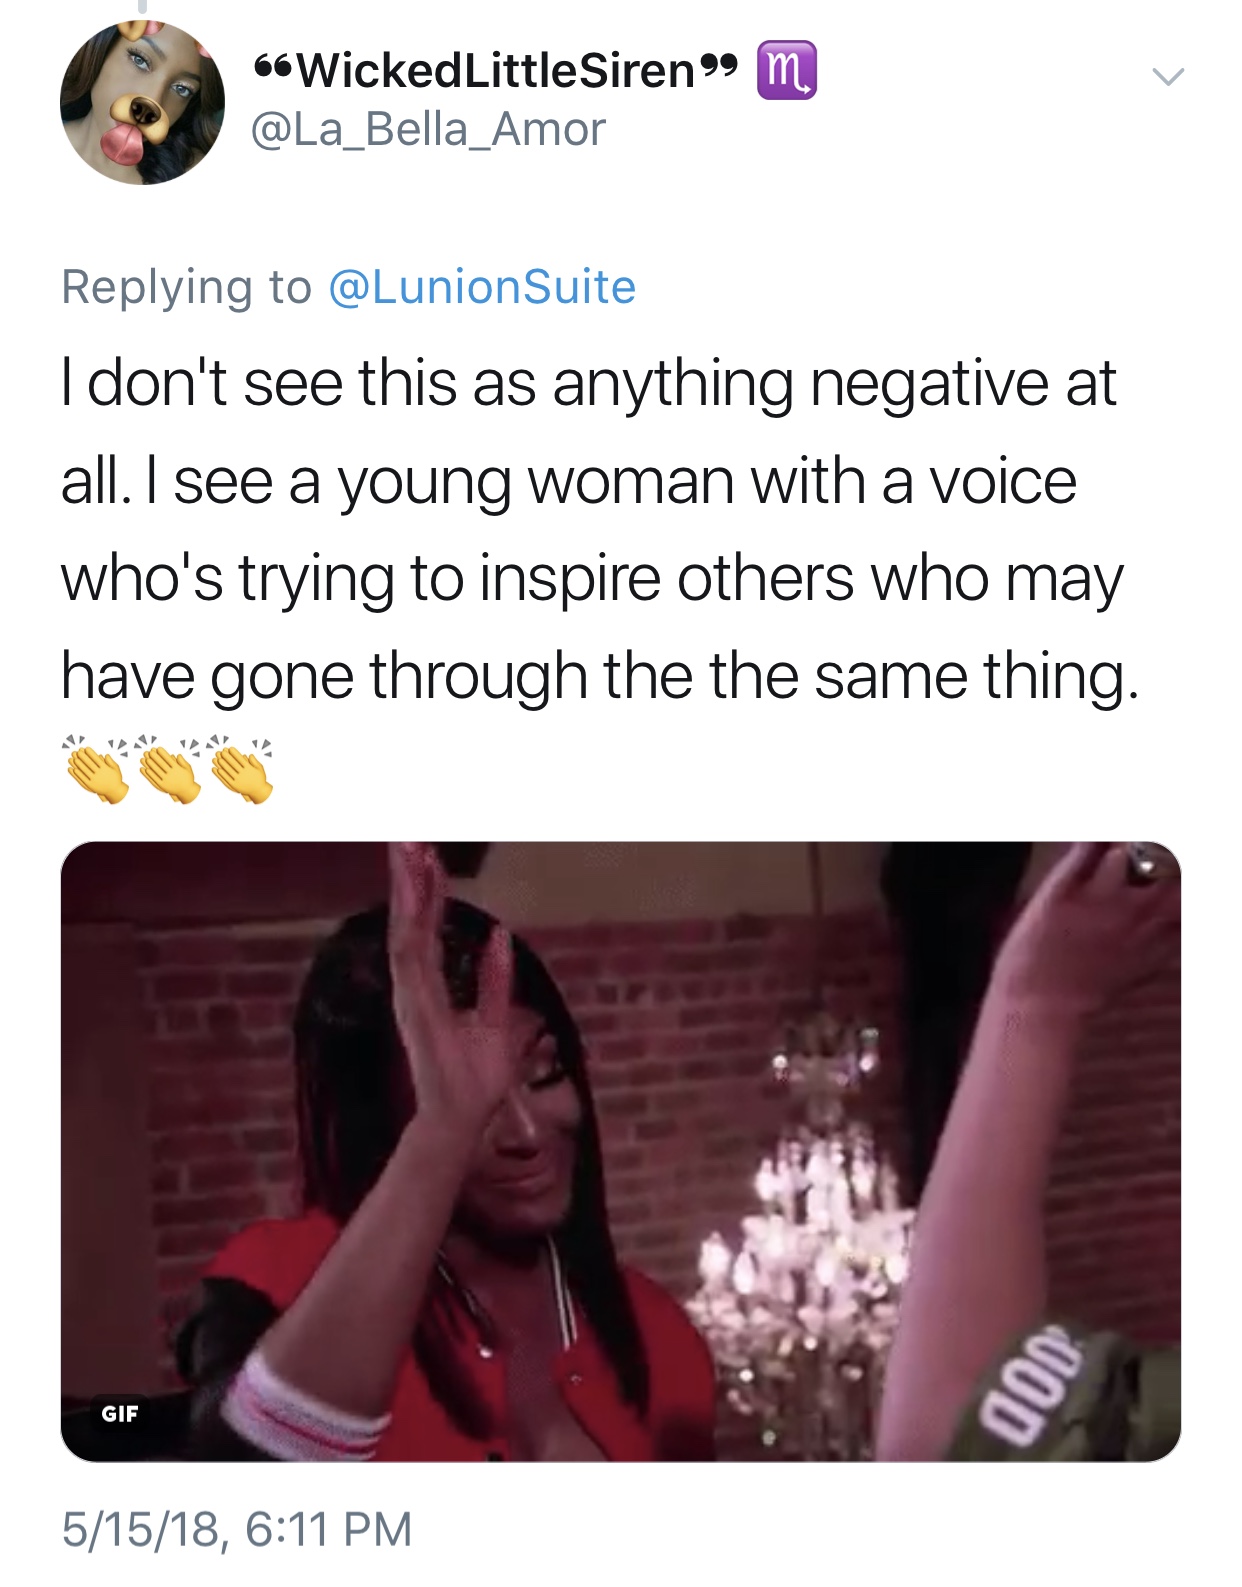Screen dimensions: 1242x1587
Task: Open the WickedLittleSiren profile picture
Action: point(142,103)
